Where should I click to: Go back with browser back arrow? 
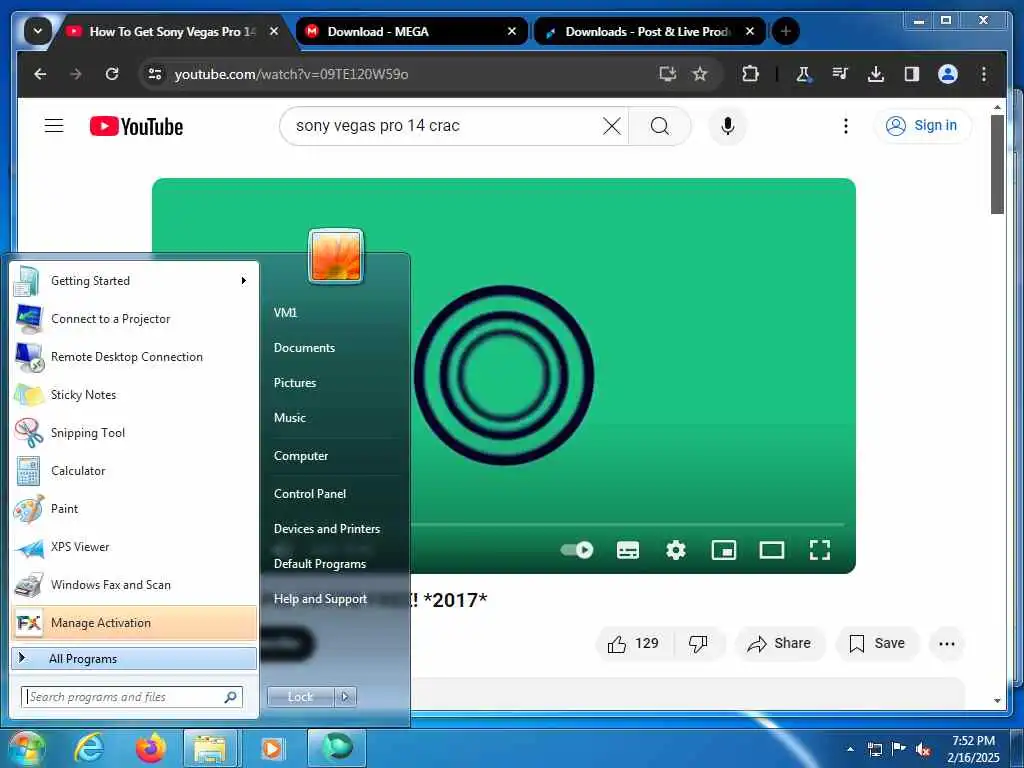pyautogui.click(x=40, y=74)
